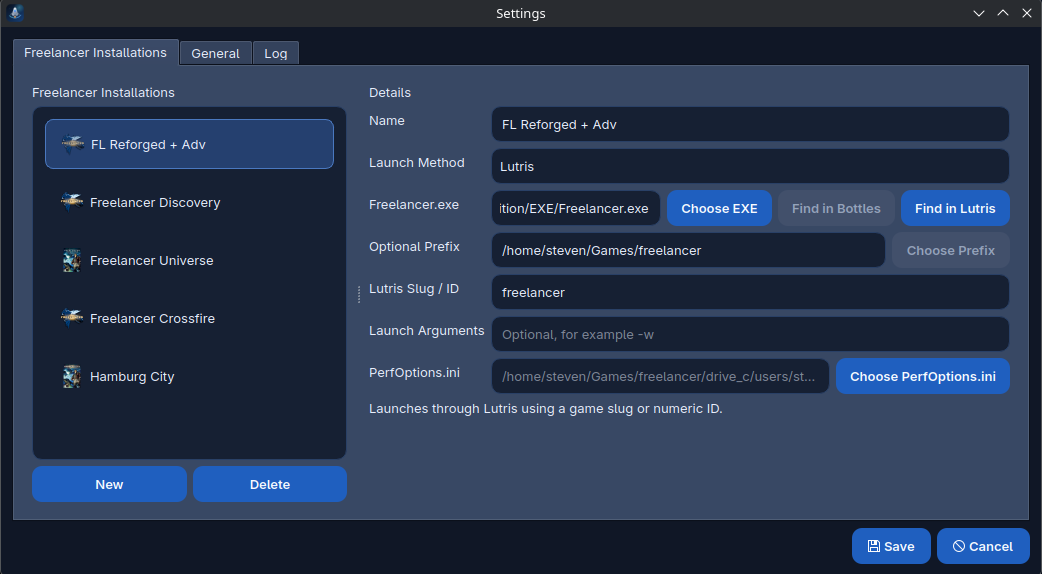Click the 'Settings' window title

pos(520,13)
